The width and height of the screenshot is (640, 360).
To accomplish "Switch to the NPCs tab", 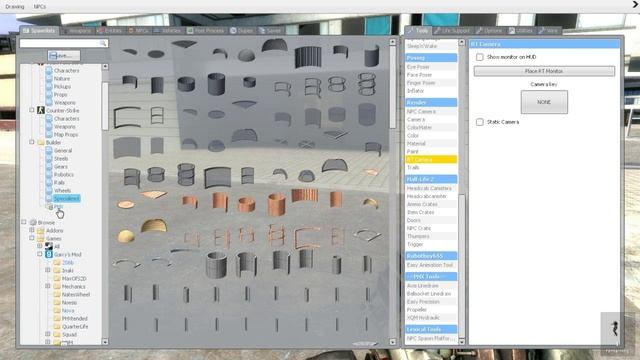I will click(x=139, y=31).
